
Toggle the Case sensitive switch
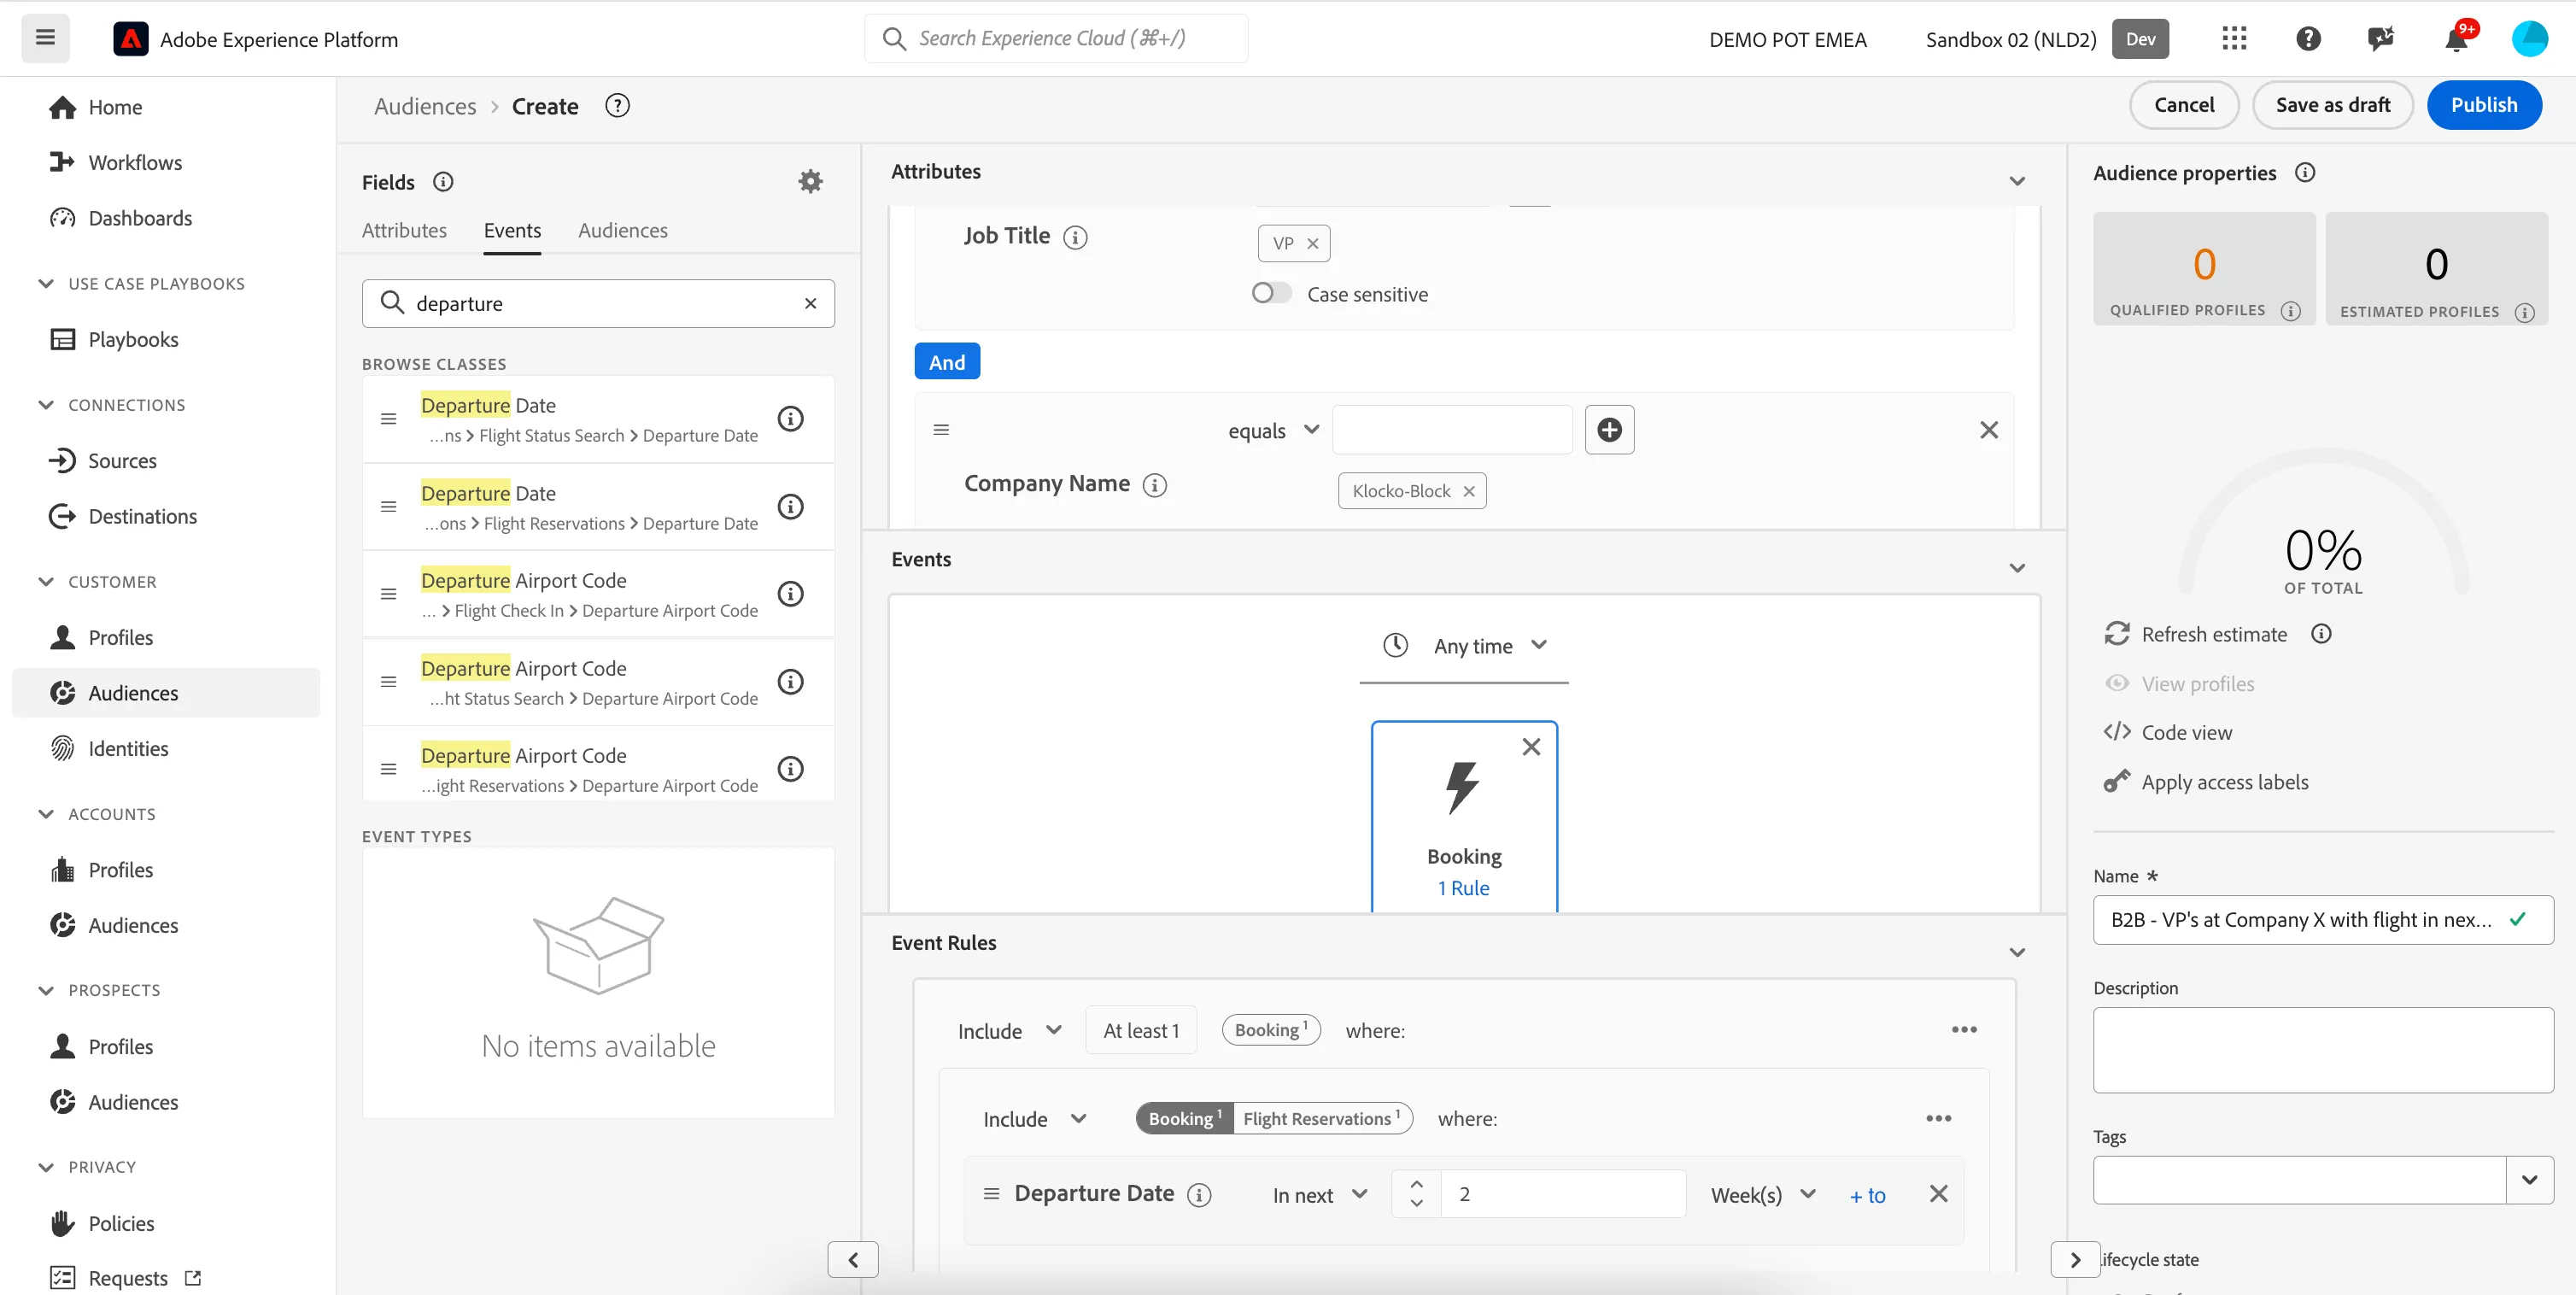pyautogui.click(x=1271, y=293)
